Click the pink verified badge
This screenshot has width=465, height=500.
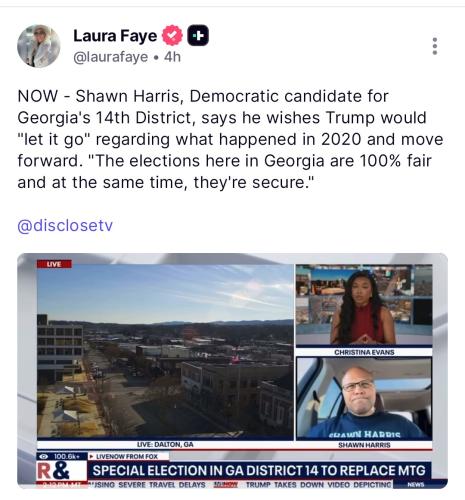pos(172,35)
